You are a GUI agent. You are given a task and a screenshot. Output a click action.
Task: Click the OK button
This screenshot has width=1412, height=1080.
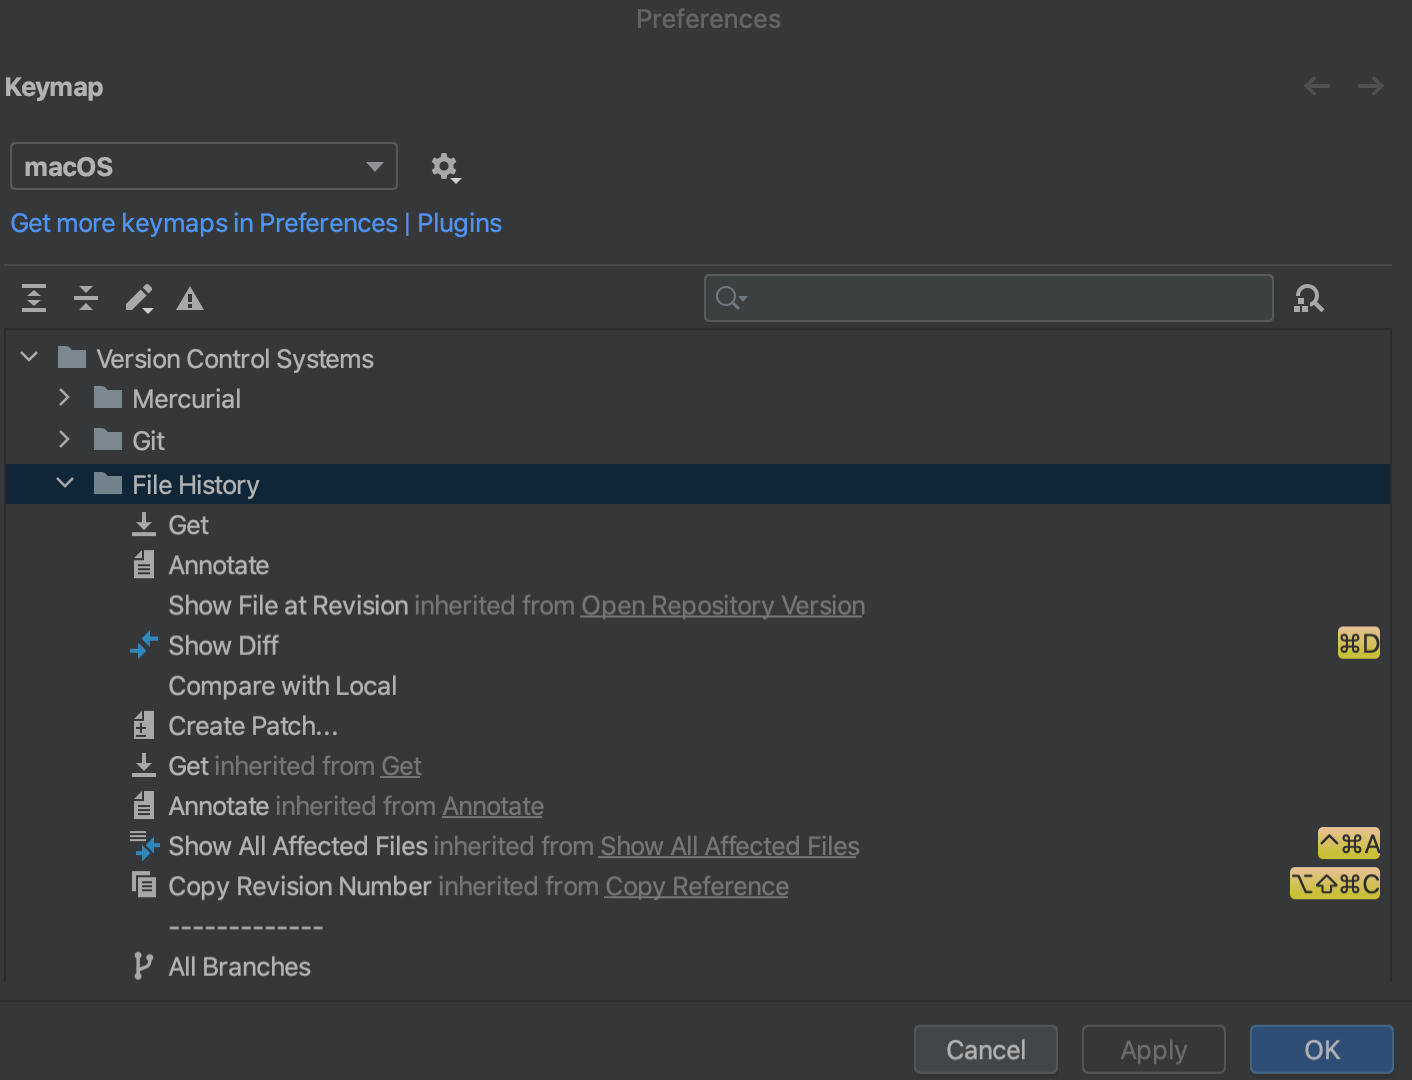(1321, 1049)
